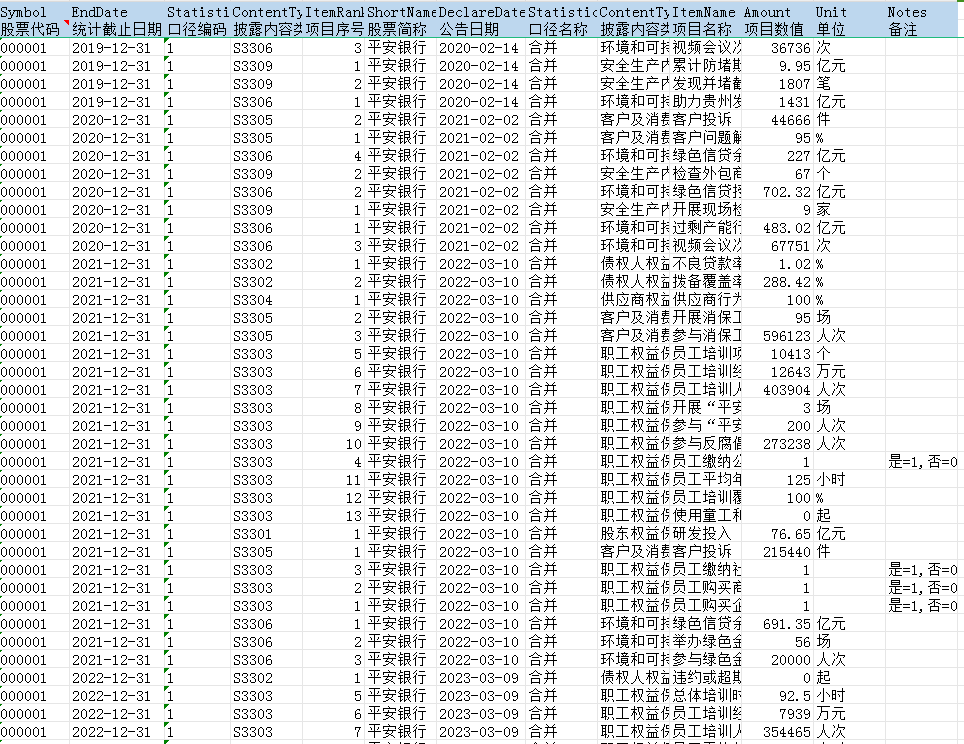
Task: Select amount cell 288.42
Action: coord(778,282)
